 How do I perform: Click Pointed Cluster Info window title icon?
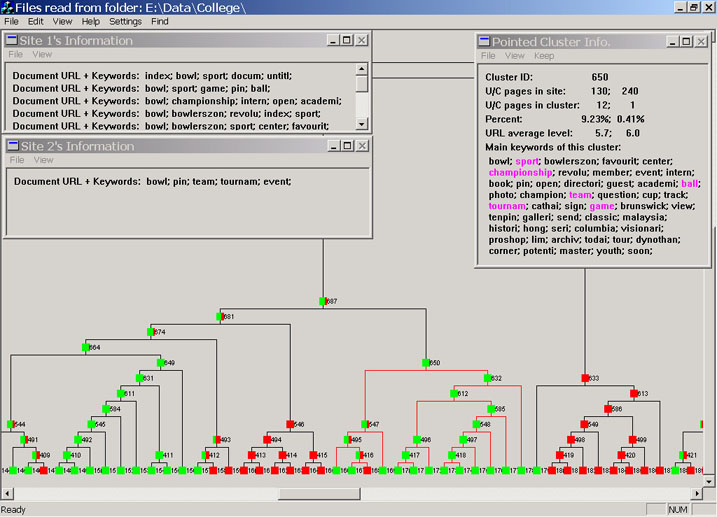484,42
